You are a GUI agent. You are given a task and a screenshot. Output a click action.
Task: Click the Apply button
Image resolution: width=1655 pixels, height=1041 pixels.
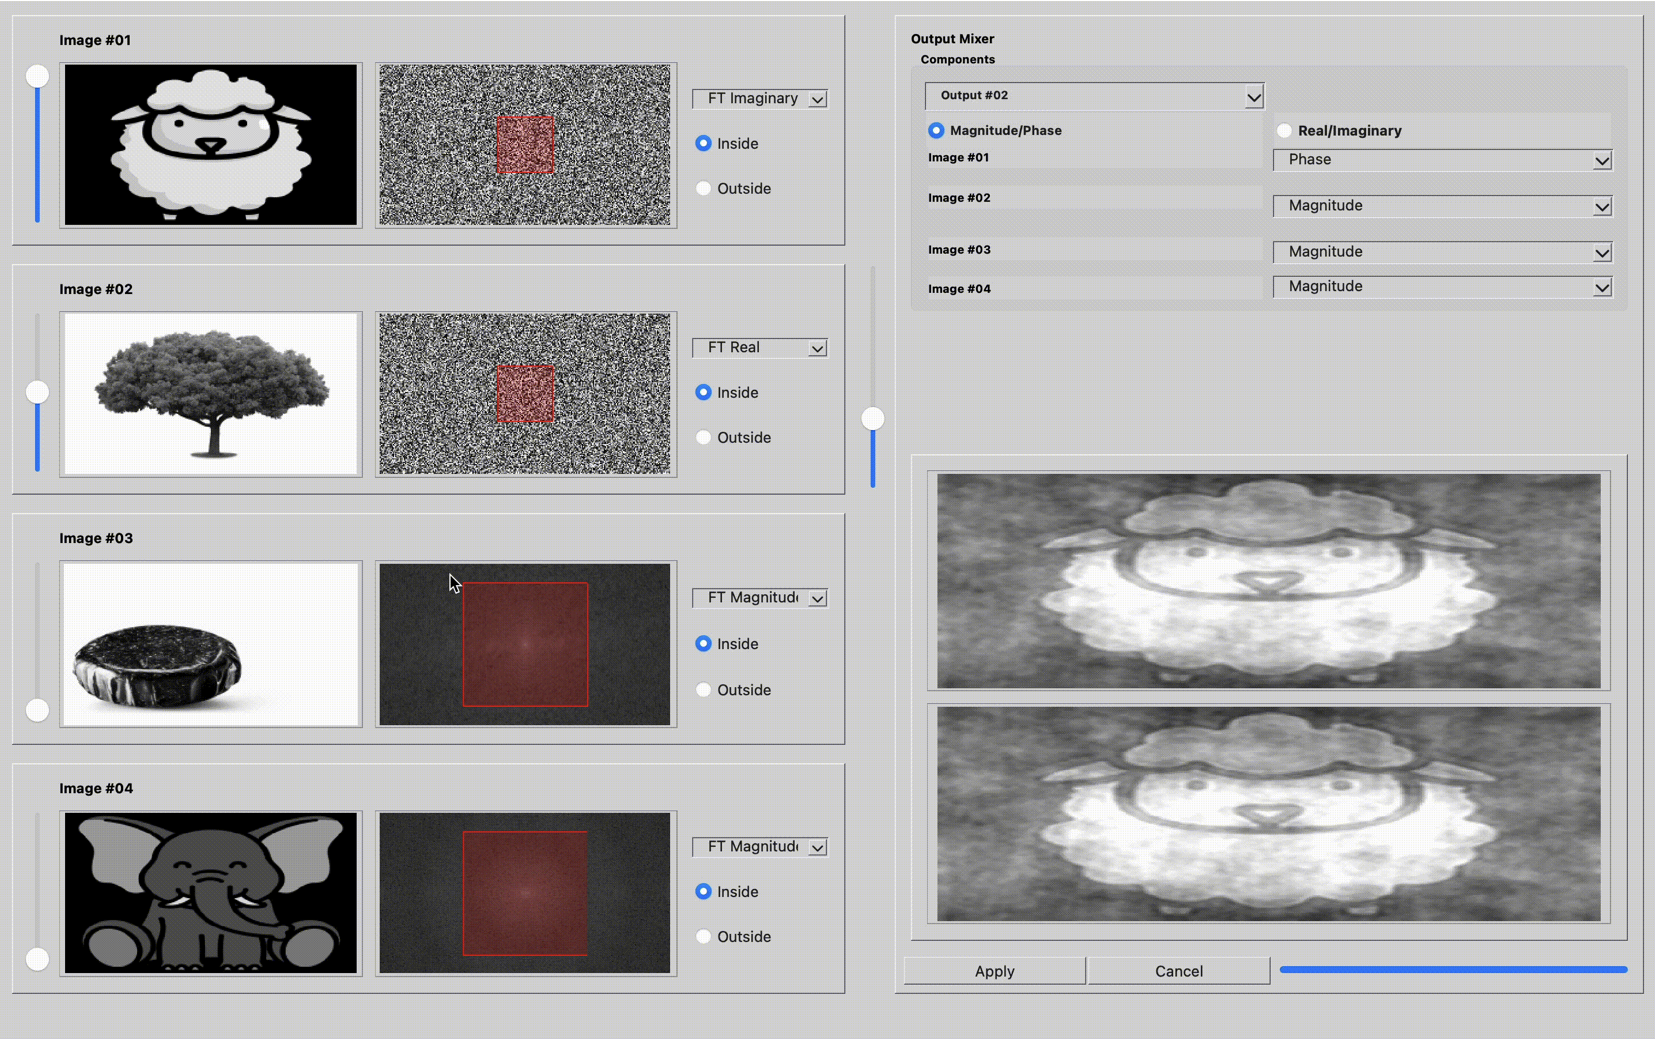point(994,970)
